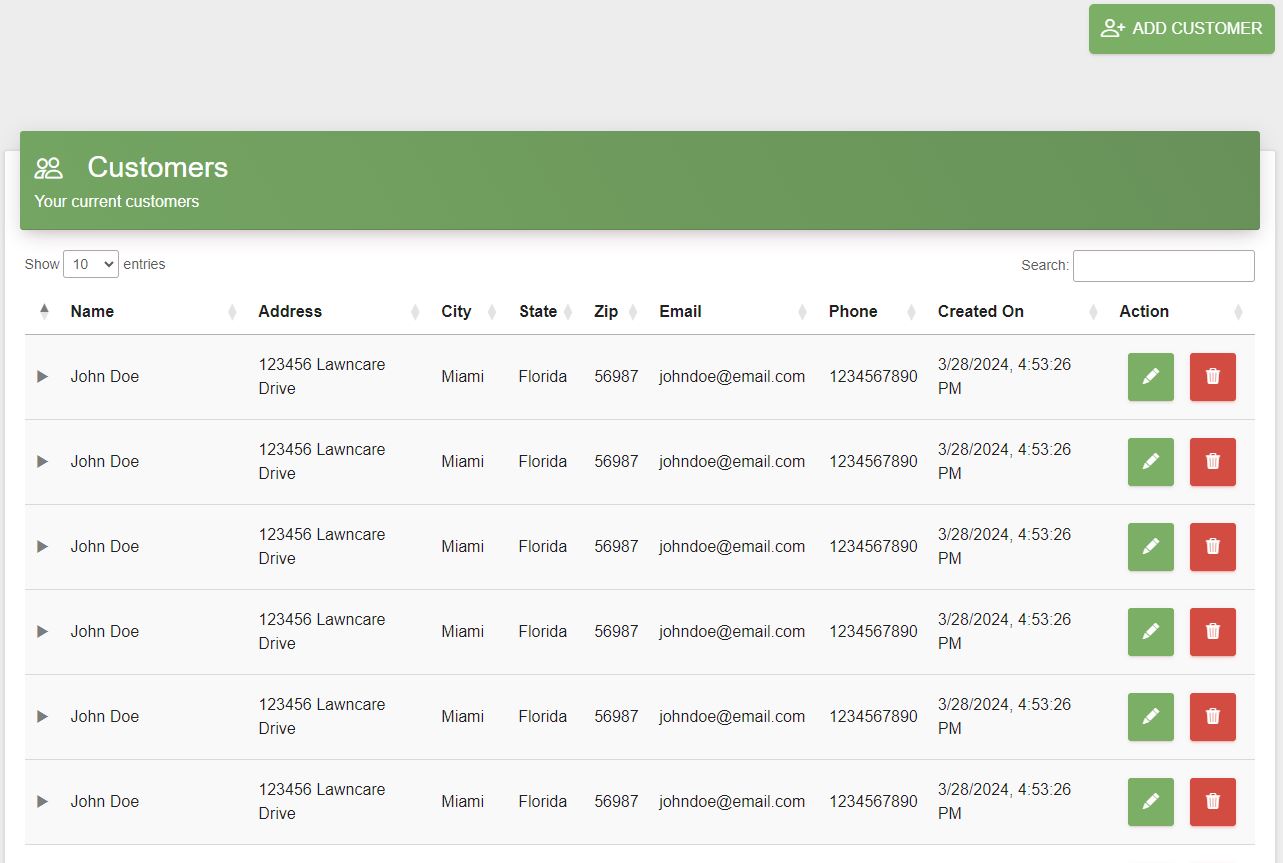Open the entries-per-page dropdown
This screenshot has width=1283, height=863.
pyautogui.click(x=91, y=264)
